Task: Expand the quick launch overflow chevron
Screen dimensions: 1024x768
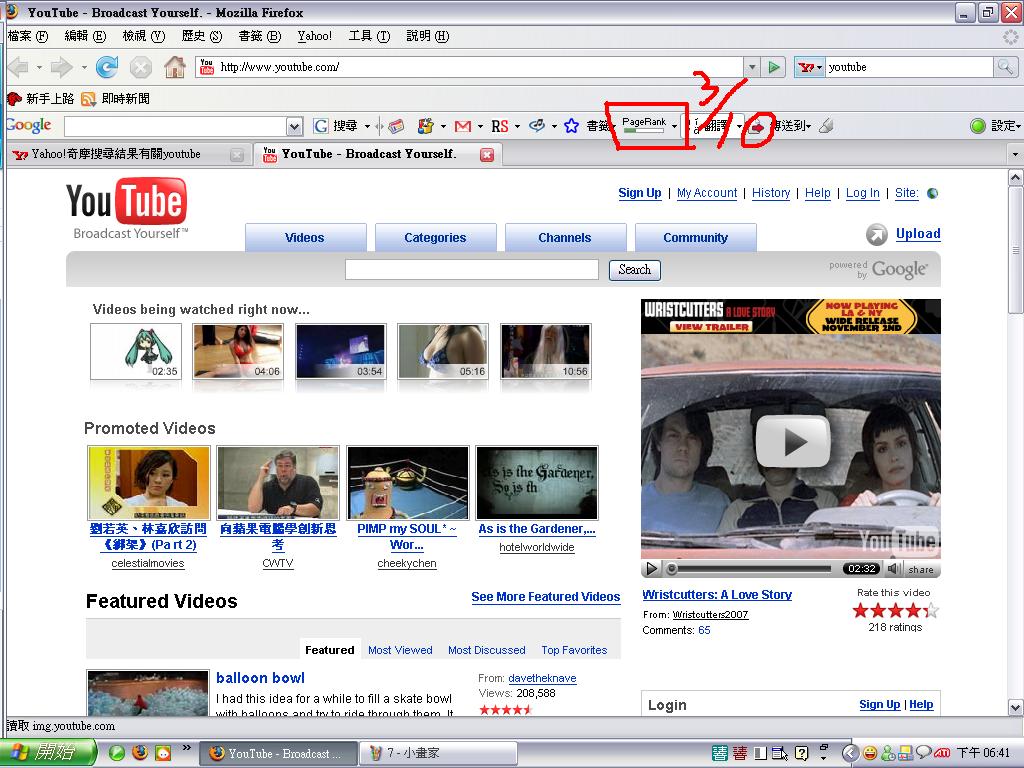Action: [x=187, y=748]
